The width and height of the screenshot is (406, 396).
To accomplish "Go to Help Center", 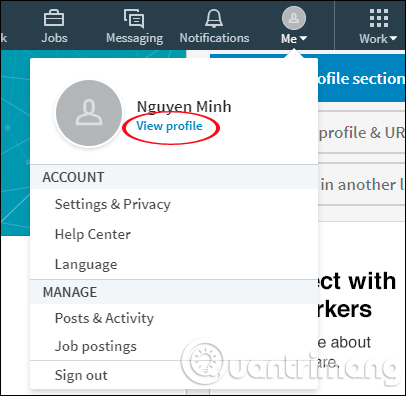I will point(93,234).
